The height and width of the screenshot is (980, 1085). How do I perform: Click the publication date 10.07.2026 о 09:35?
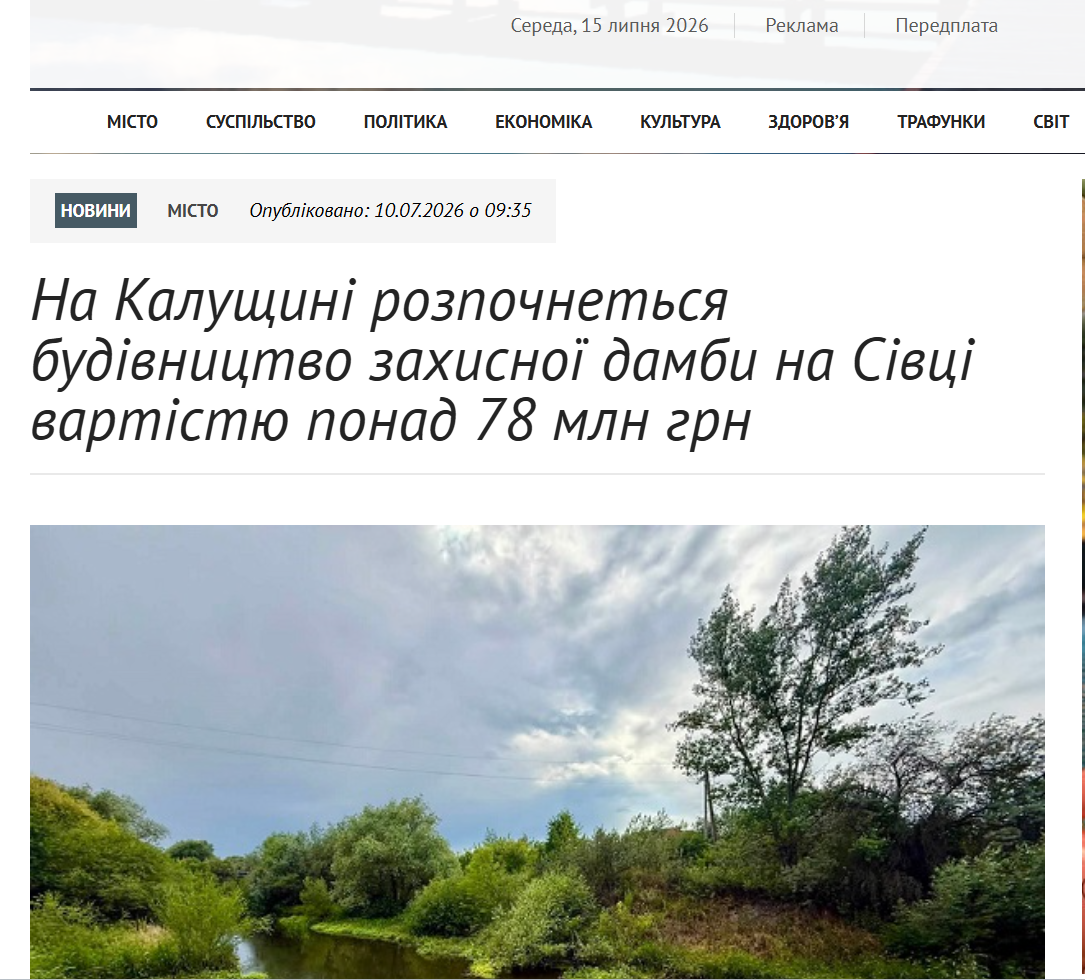tap(453, 210)
